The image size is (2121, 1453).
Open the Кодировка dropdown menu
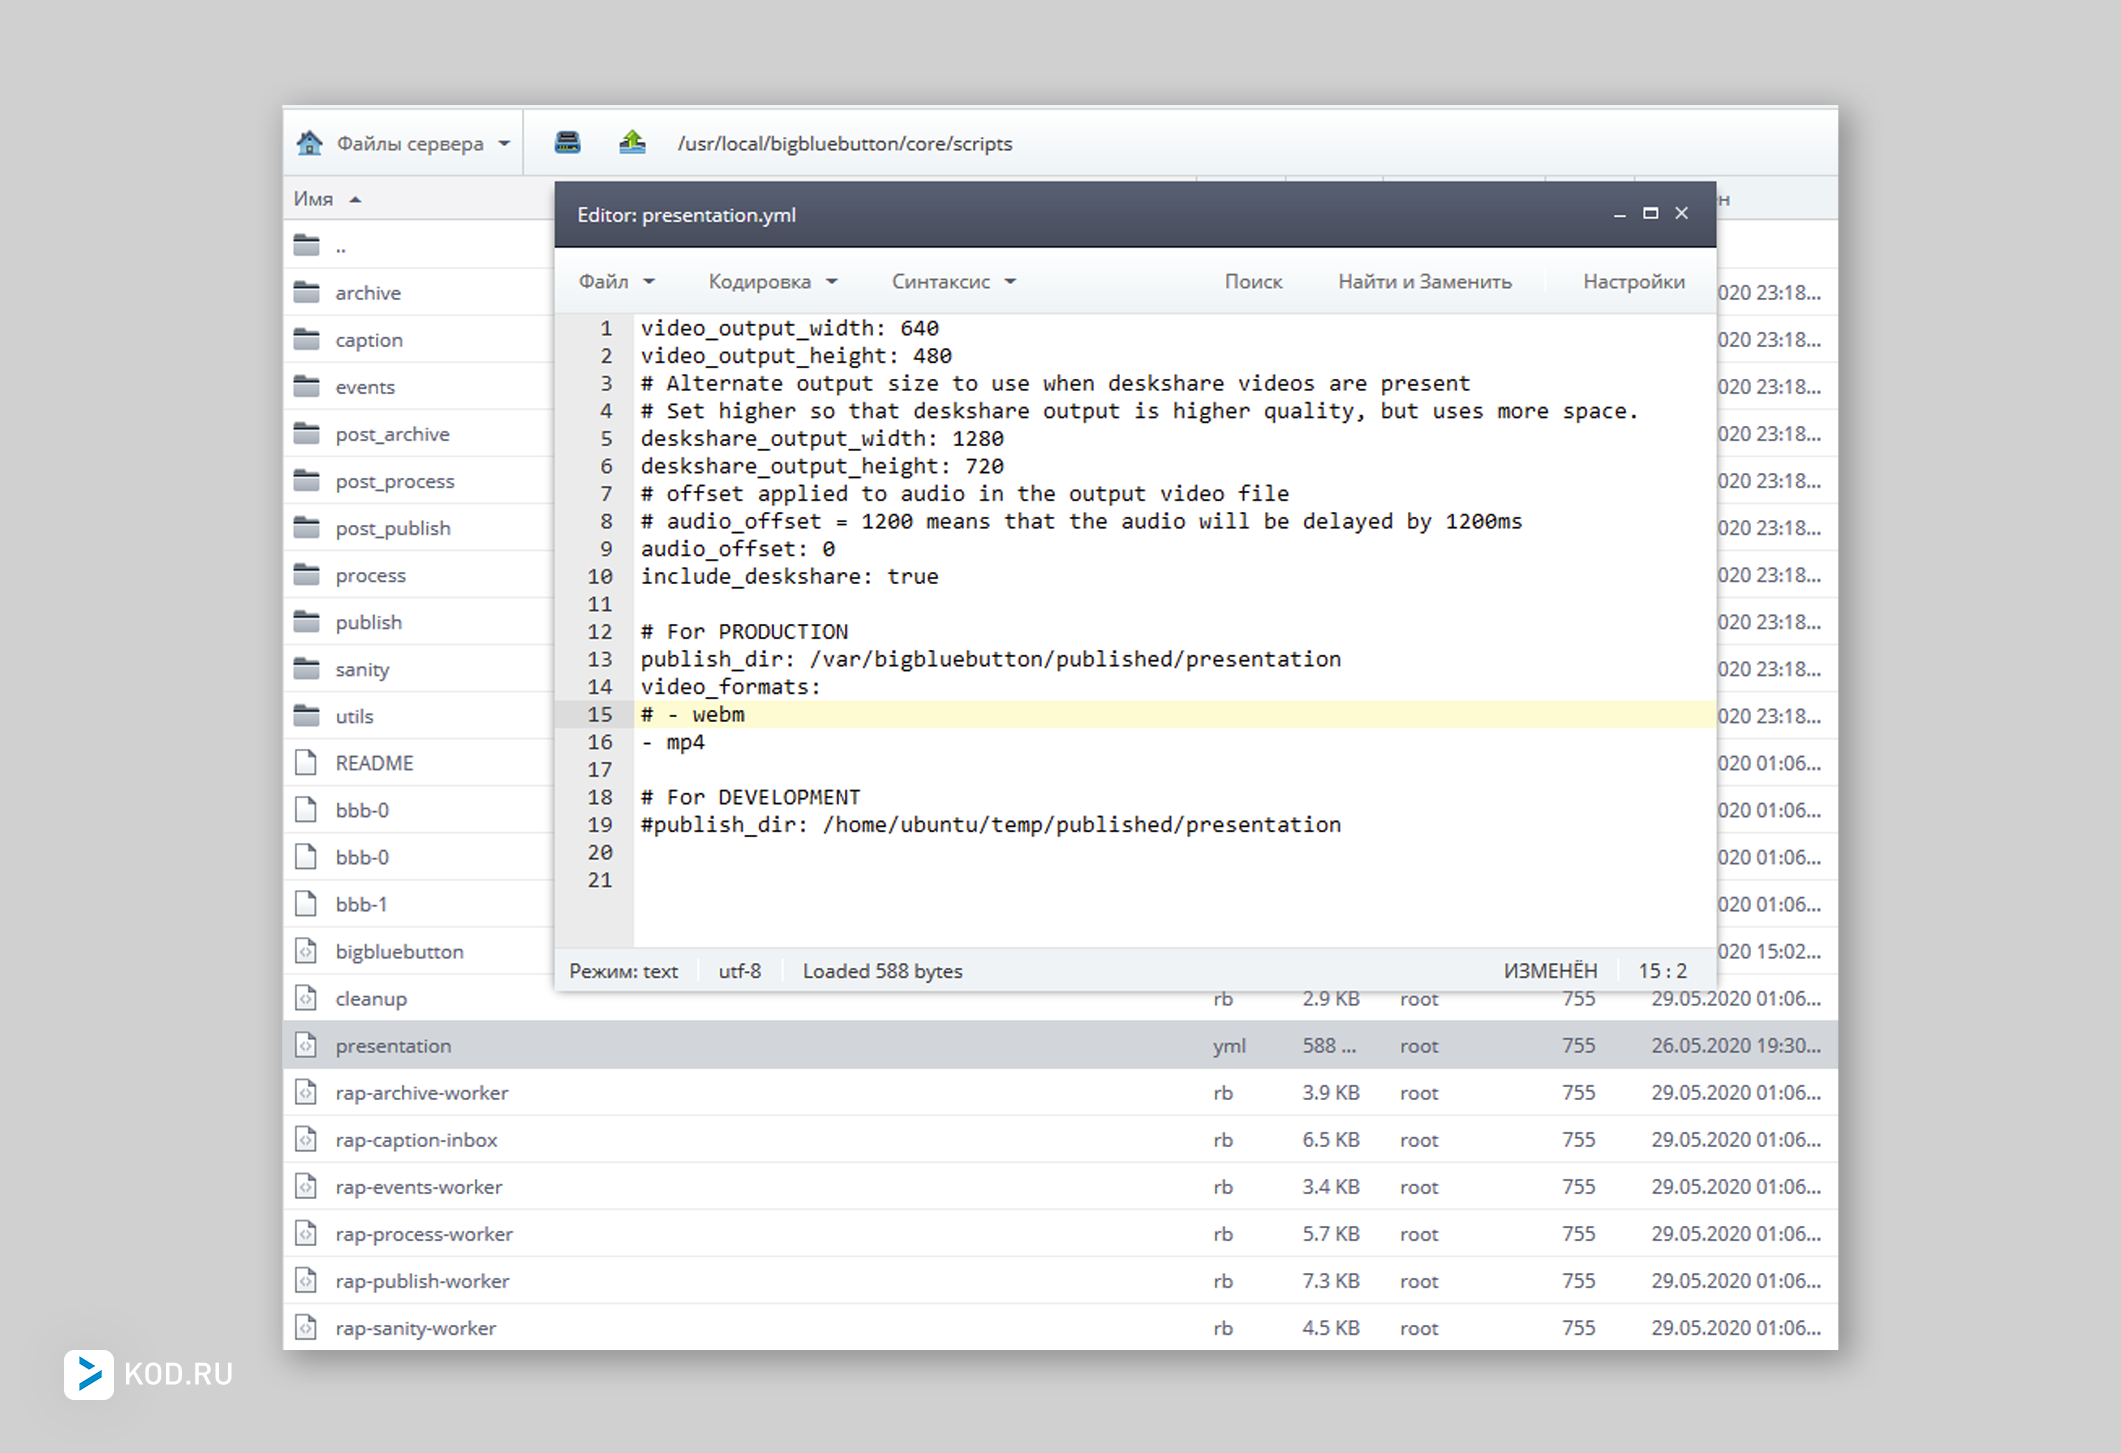[x=772, y=282]
